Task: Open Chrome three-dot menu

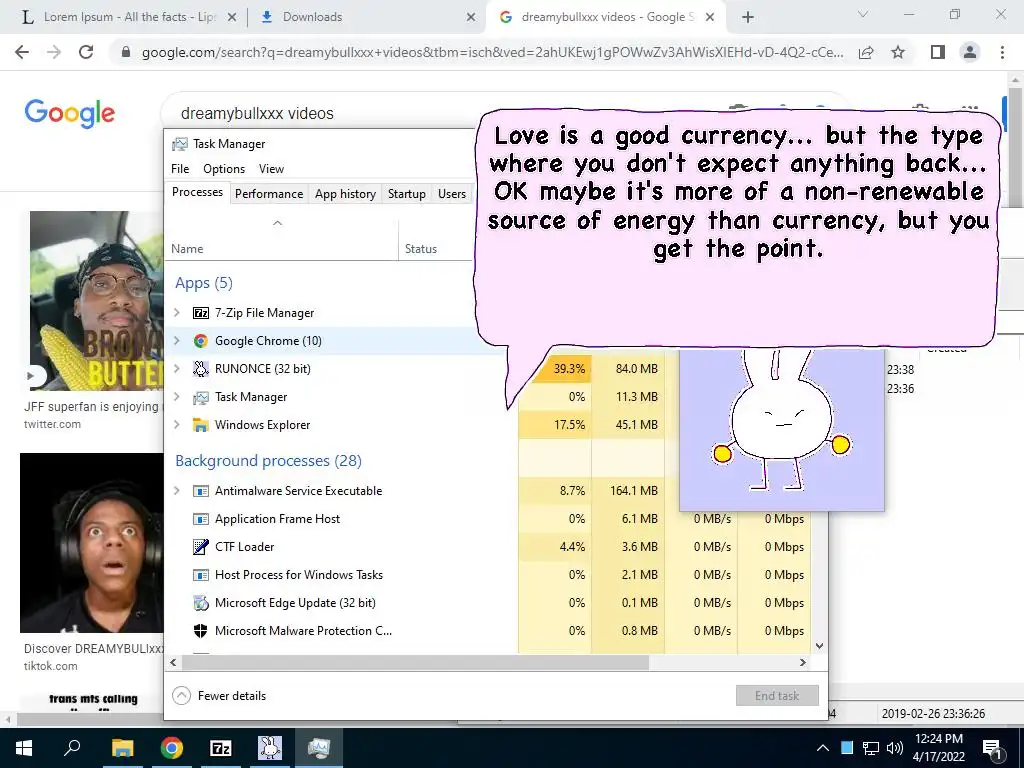Action: 1002,52
